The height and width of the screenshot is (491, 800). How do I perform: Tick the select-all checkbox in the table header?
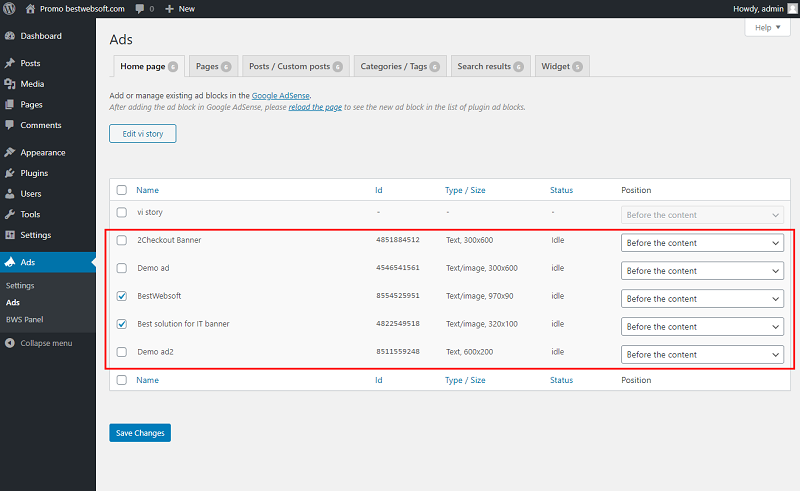(x=121, y=190)
